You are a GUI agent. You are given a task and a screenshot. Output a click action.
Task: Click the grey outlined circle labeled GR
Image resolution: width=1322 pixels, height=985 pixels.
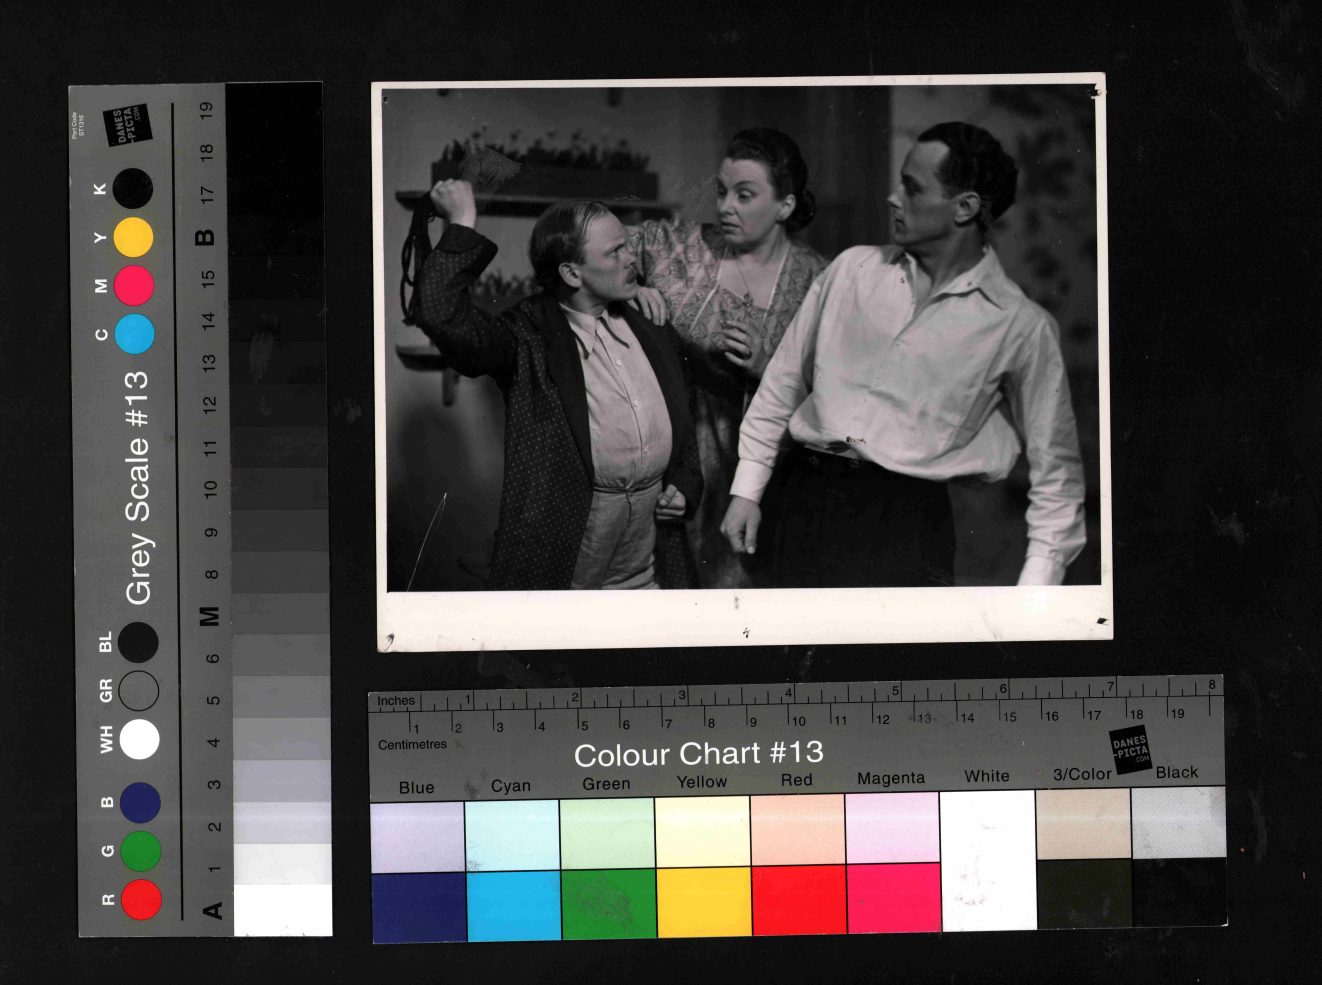point(138,690)
